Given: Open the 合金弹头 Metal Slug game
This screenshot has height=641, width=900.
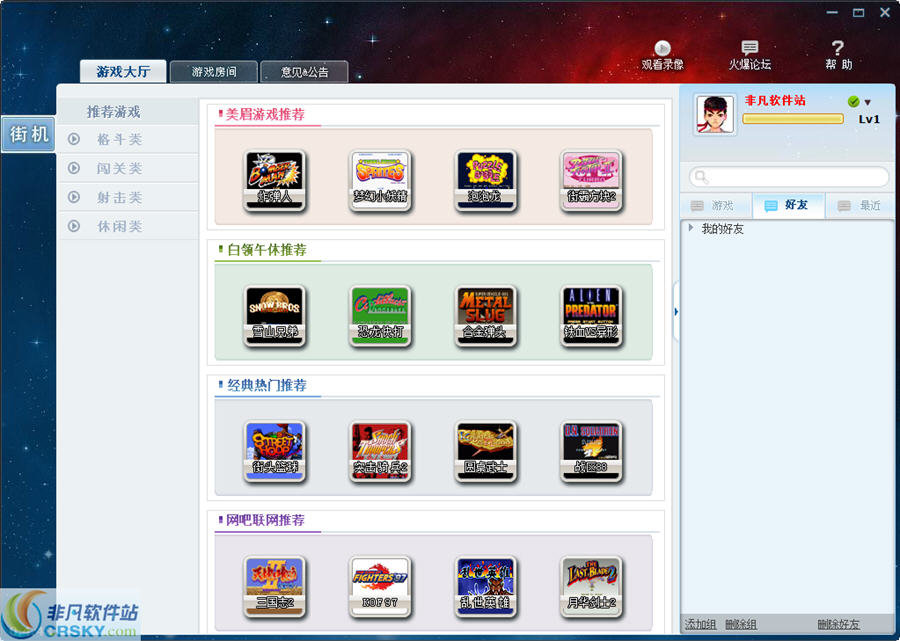Looking at the screenshot, I should tap(486, 316).
